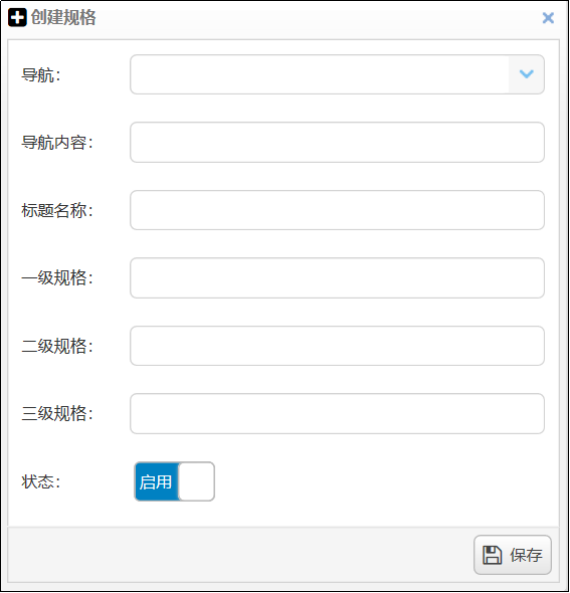Focus the 导航内容 input field
This screenshot has width=570, height=593.
[337, 142]
